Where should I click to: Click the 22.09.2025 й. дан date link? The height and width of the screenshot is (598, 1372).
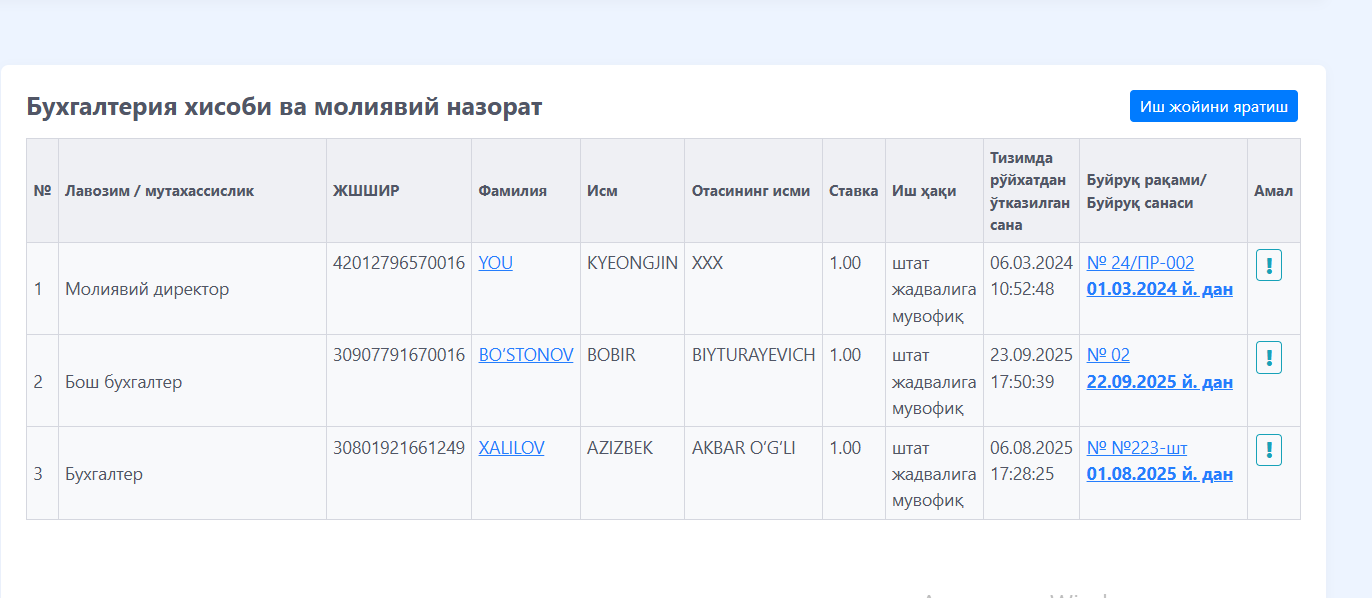pos(1159,382)
